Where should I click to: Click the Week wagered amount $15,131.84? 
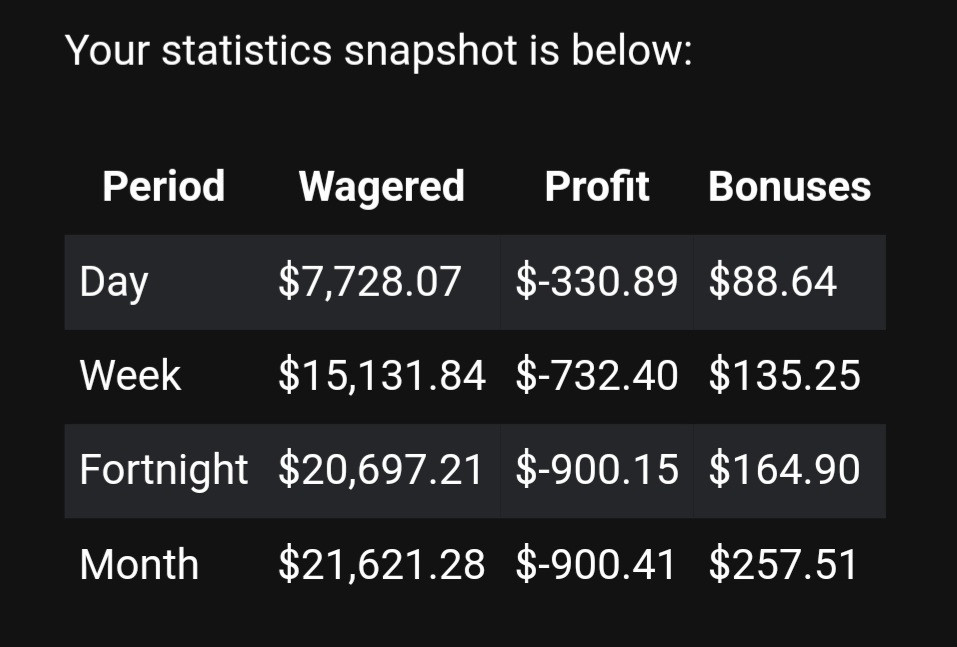pos(381,376)
